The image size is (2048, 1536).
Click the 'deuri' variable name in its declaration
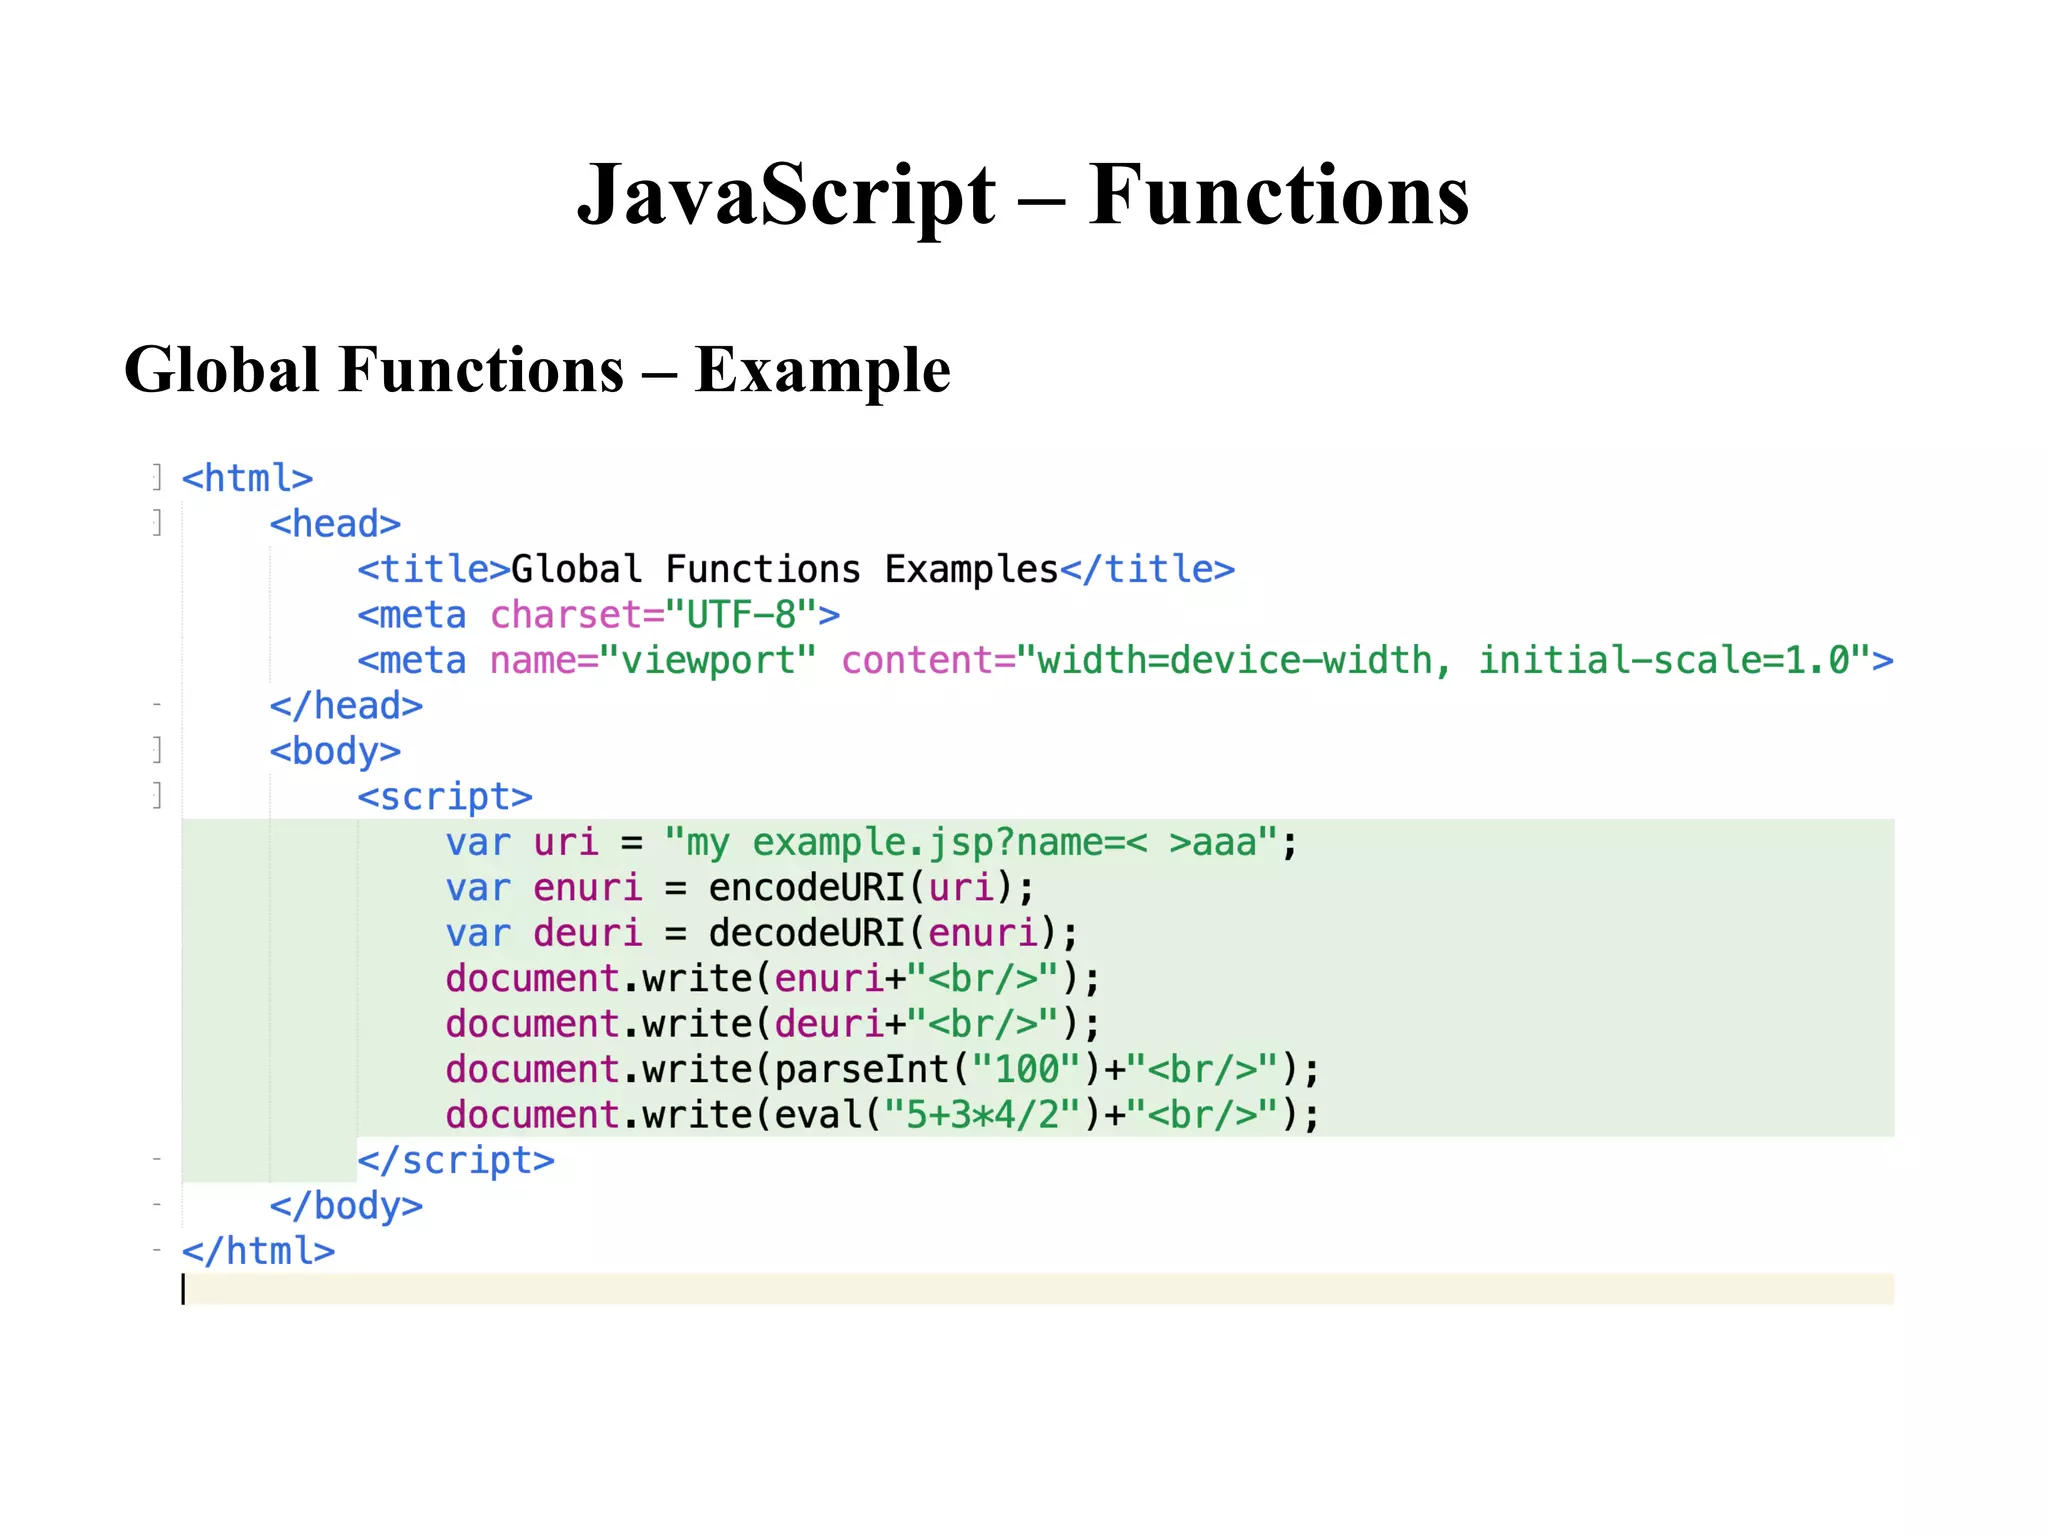(x=588, y=933)
